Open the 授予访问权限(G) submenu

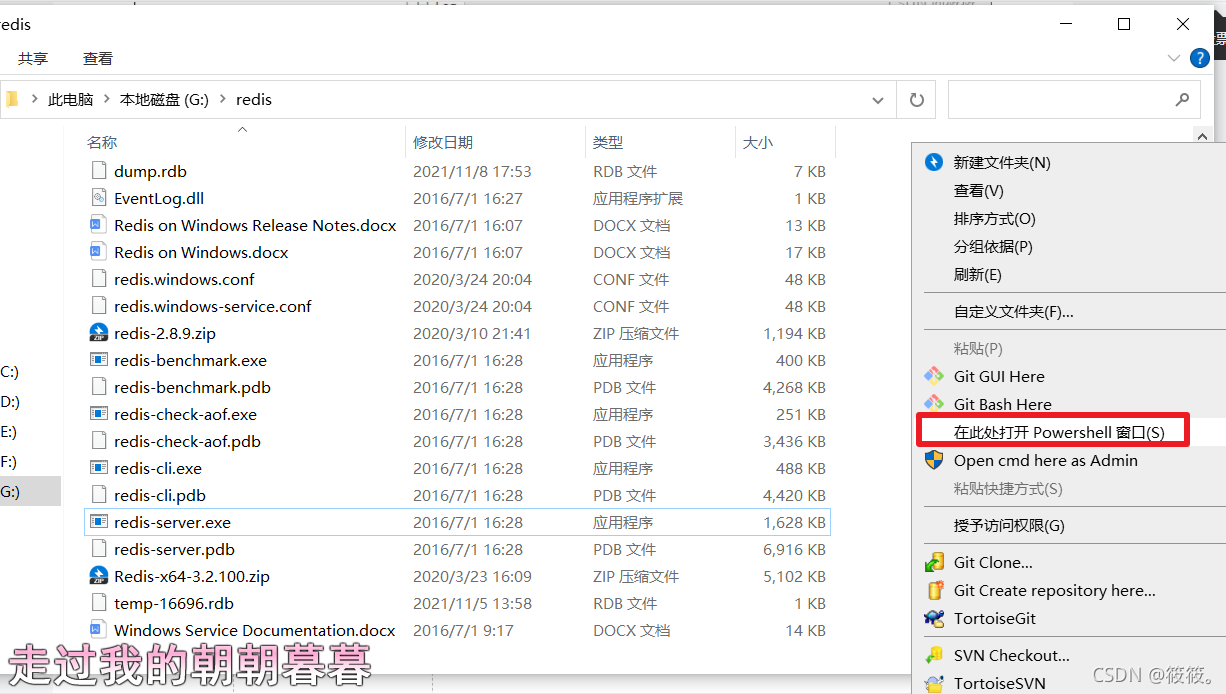[1009, 525]
